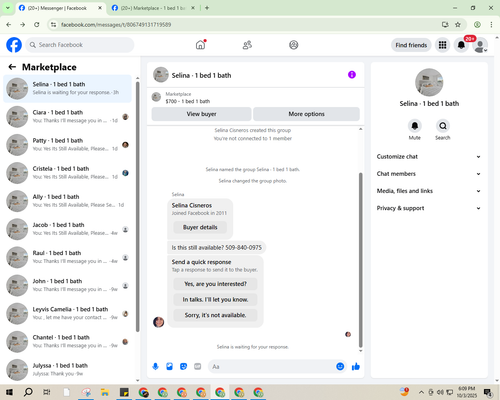View site information icon in address bar

pyautogui.click(x=53, y=25)
